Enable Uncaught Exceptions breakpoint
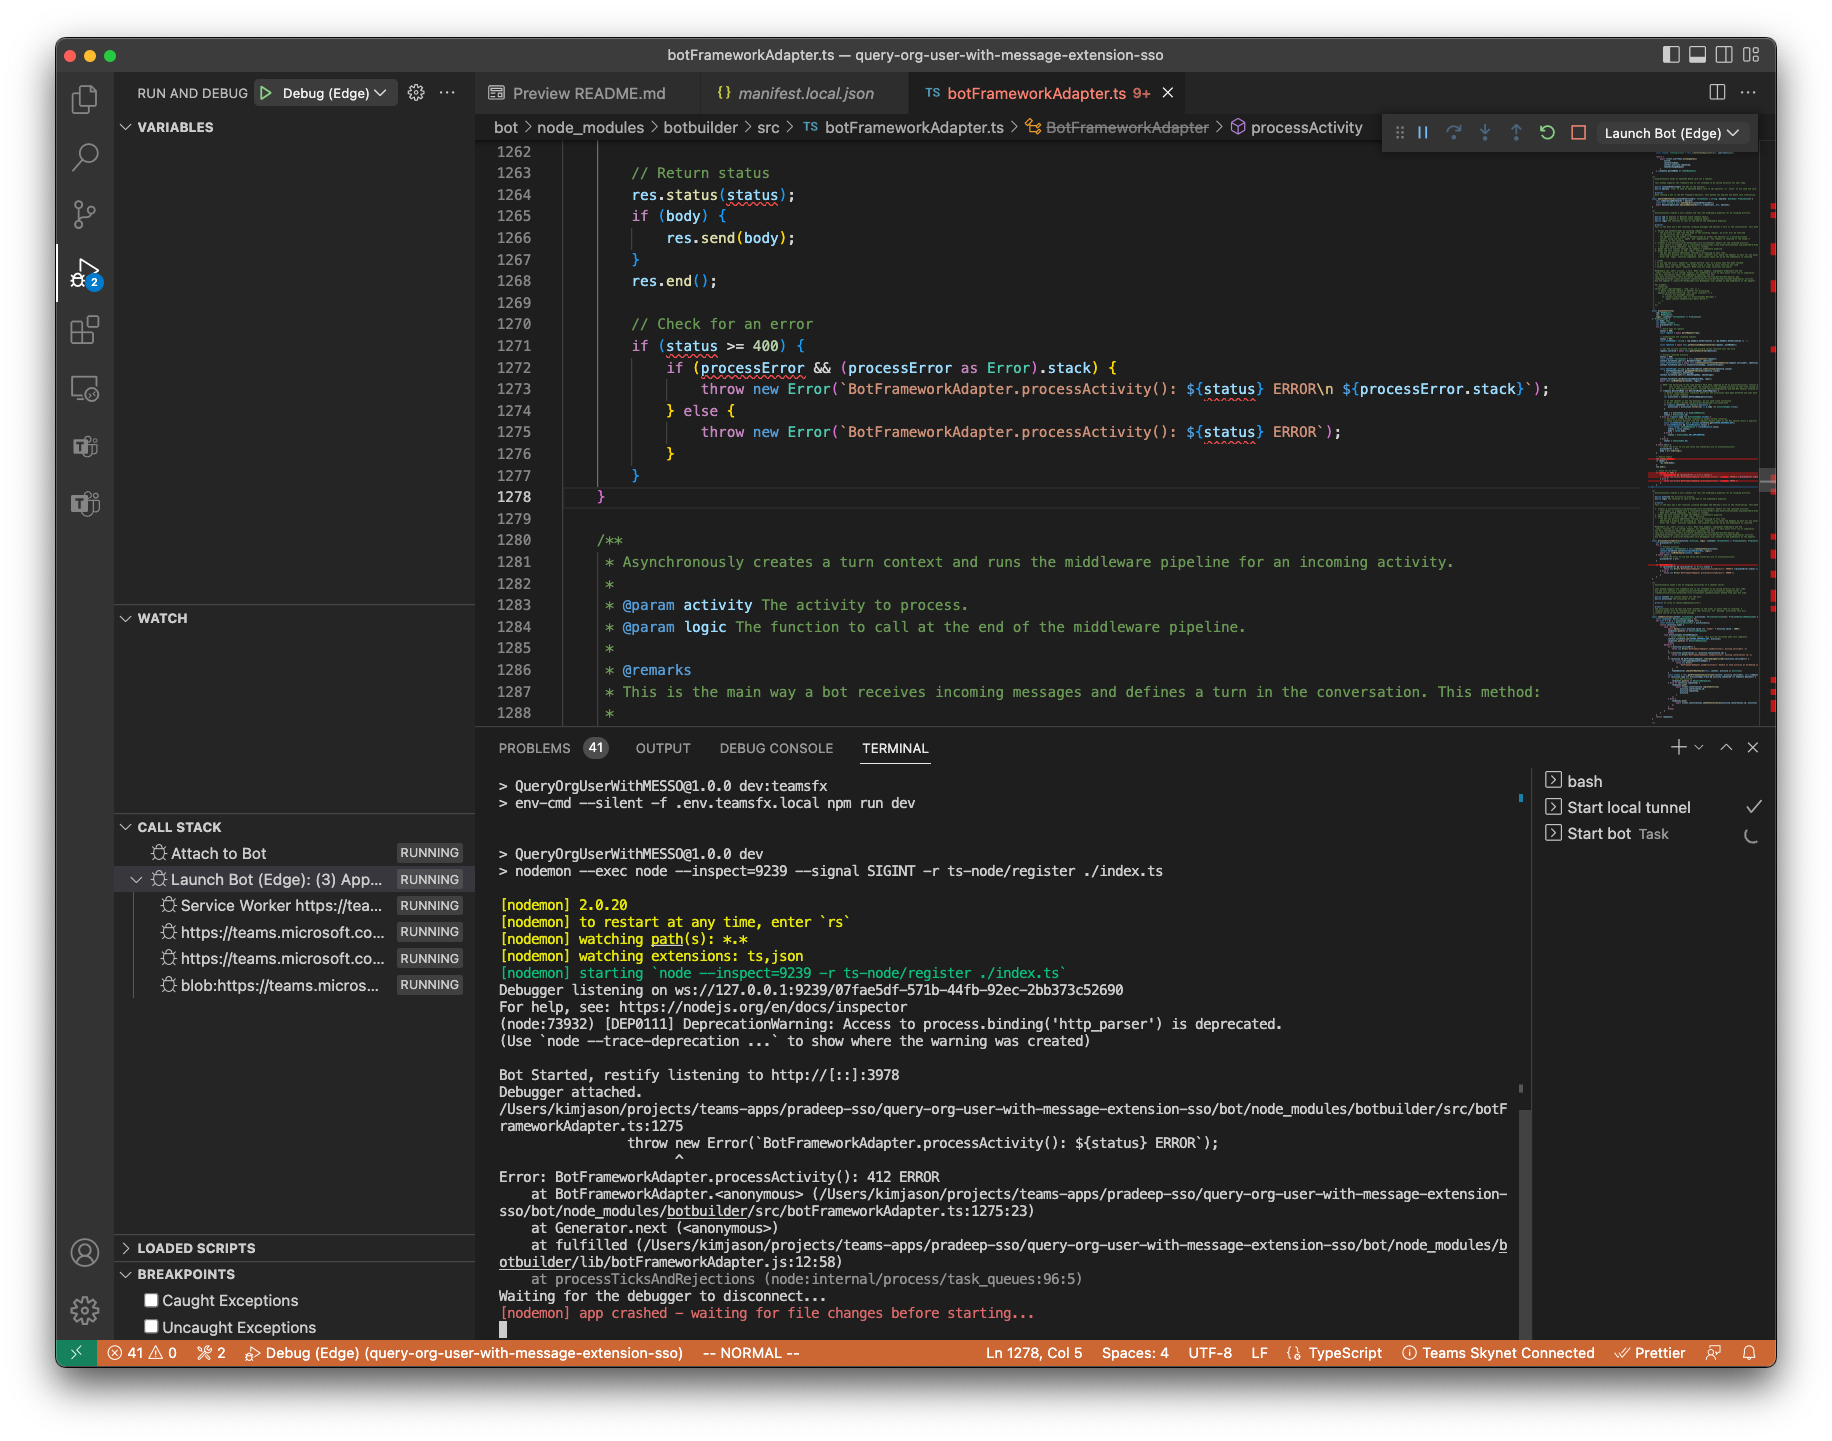The width and height of the screenshot is (1832, 1441). (151, 1327)
